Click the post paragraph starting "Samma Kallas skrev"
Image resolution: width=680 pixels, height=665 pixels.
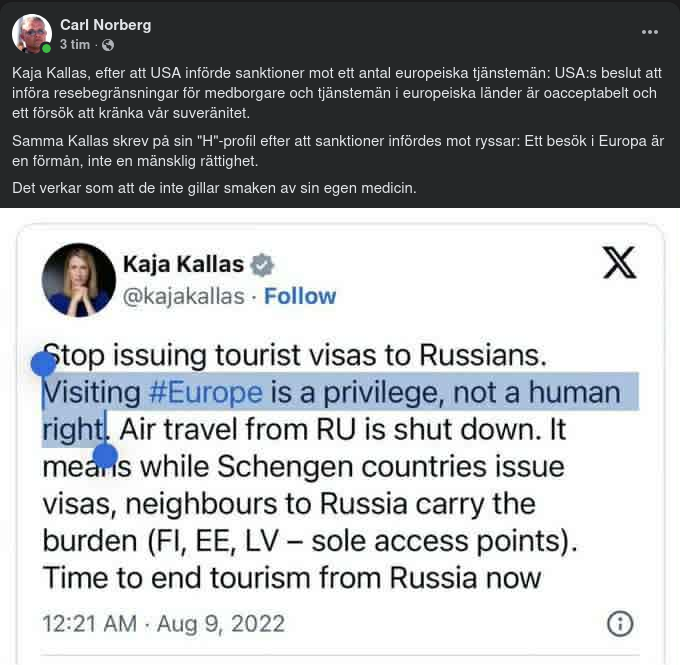(340, 150)
